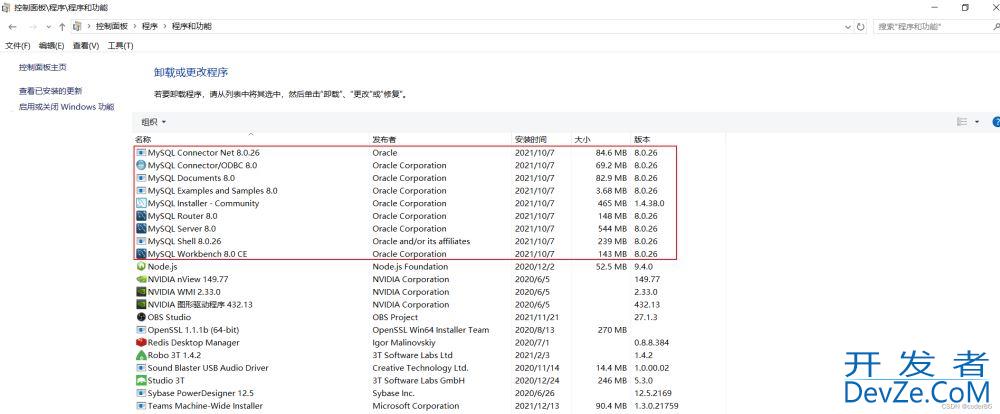This screenshot has width=1000, height=414.
Task: Click the Studio 3T icon
Action: [x=142, y=380]
